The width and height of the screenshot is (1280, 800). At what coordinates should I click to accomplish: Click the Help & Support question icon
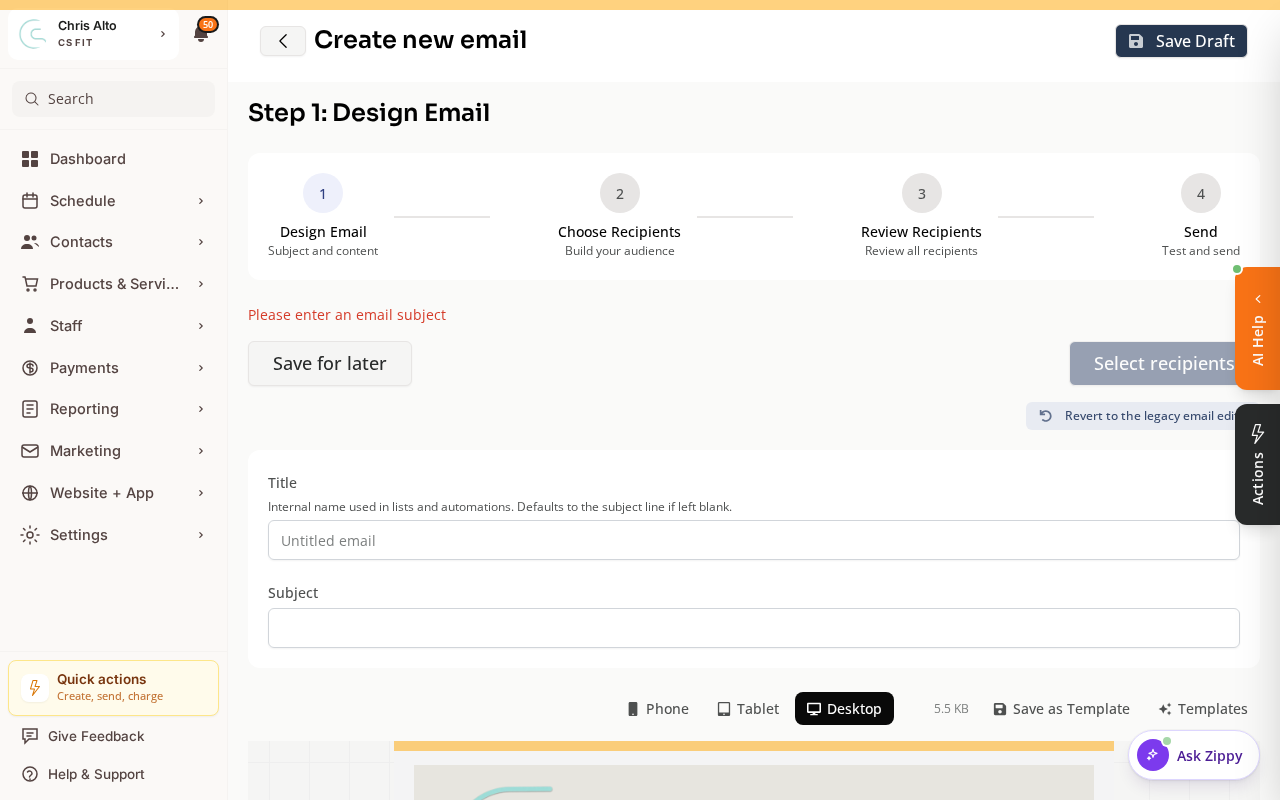[x=30, y=774]
